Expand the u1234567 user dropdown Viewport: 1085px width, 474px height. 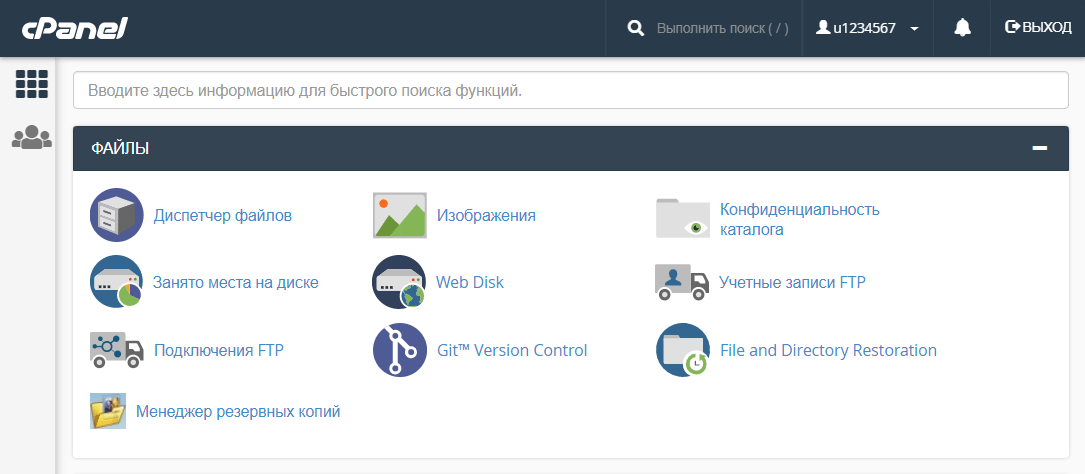868,28
